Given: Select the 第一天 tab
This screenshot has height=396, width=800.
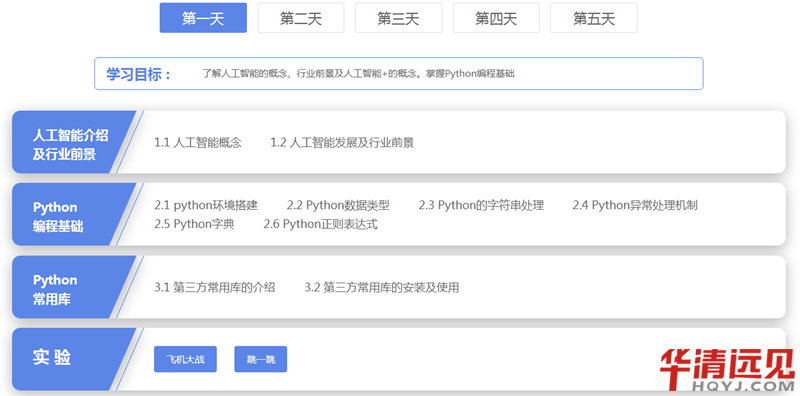Looking at the screenshot, I should pos(203,18).
